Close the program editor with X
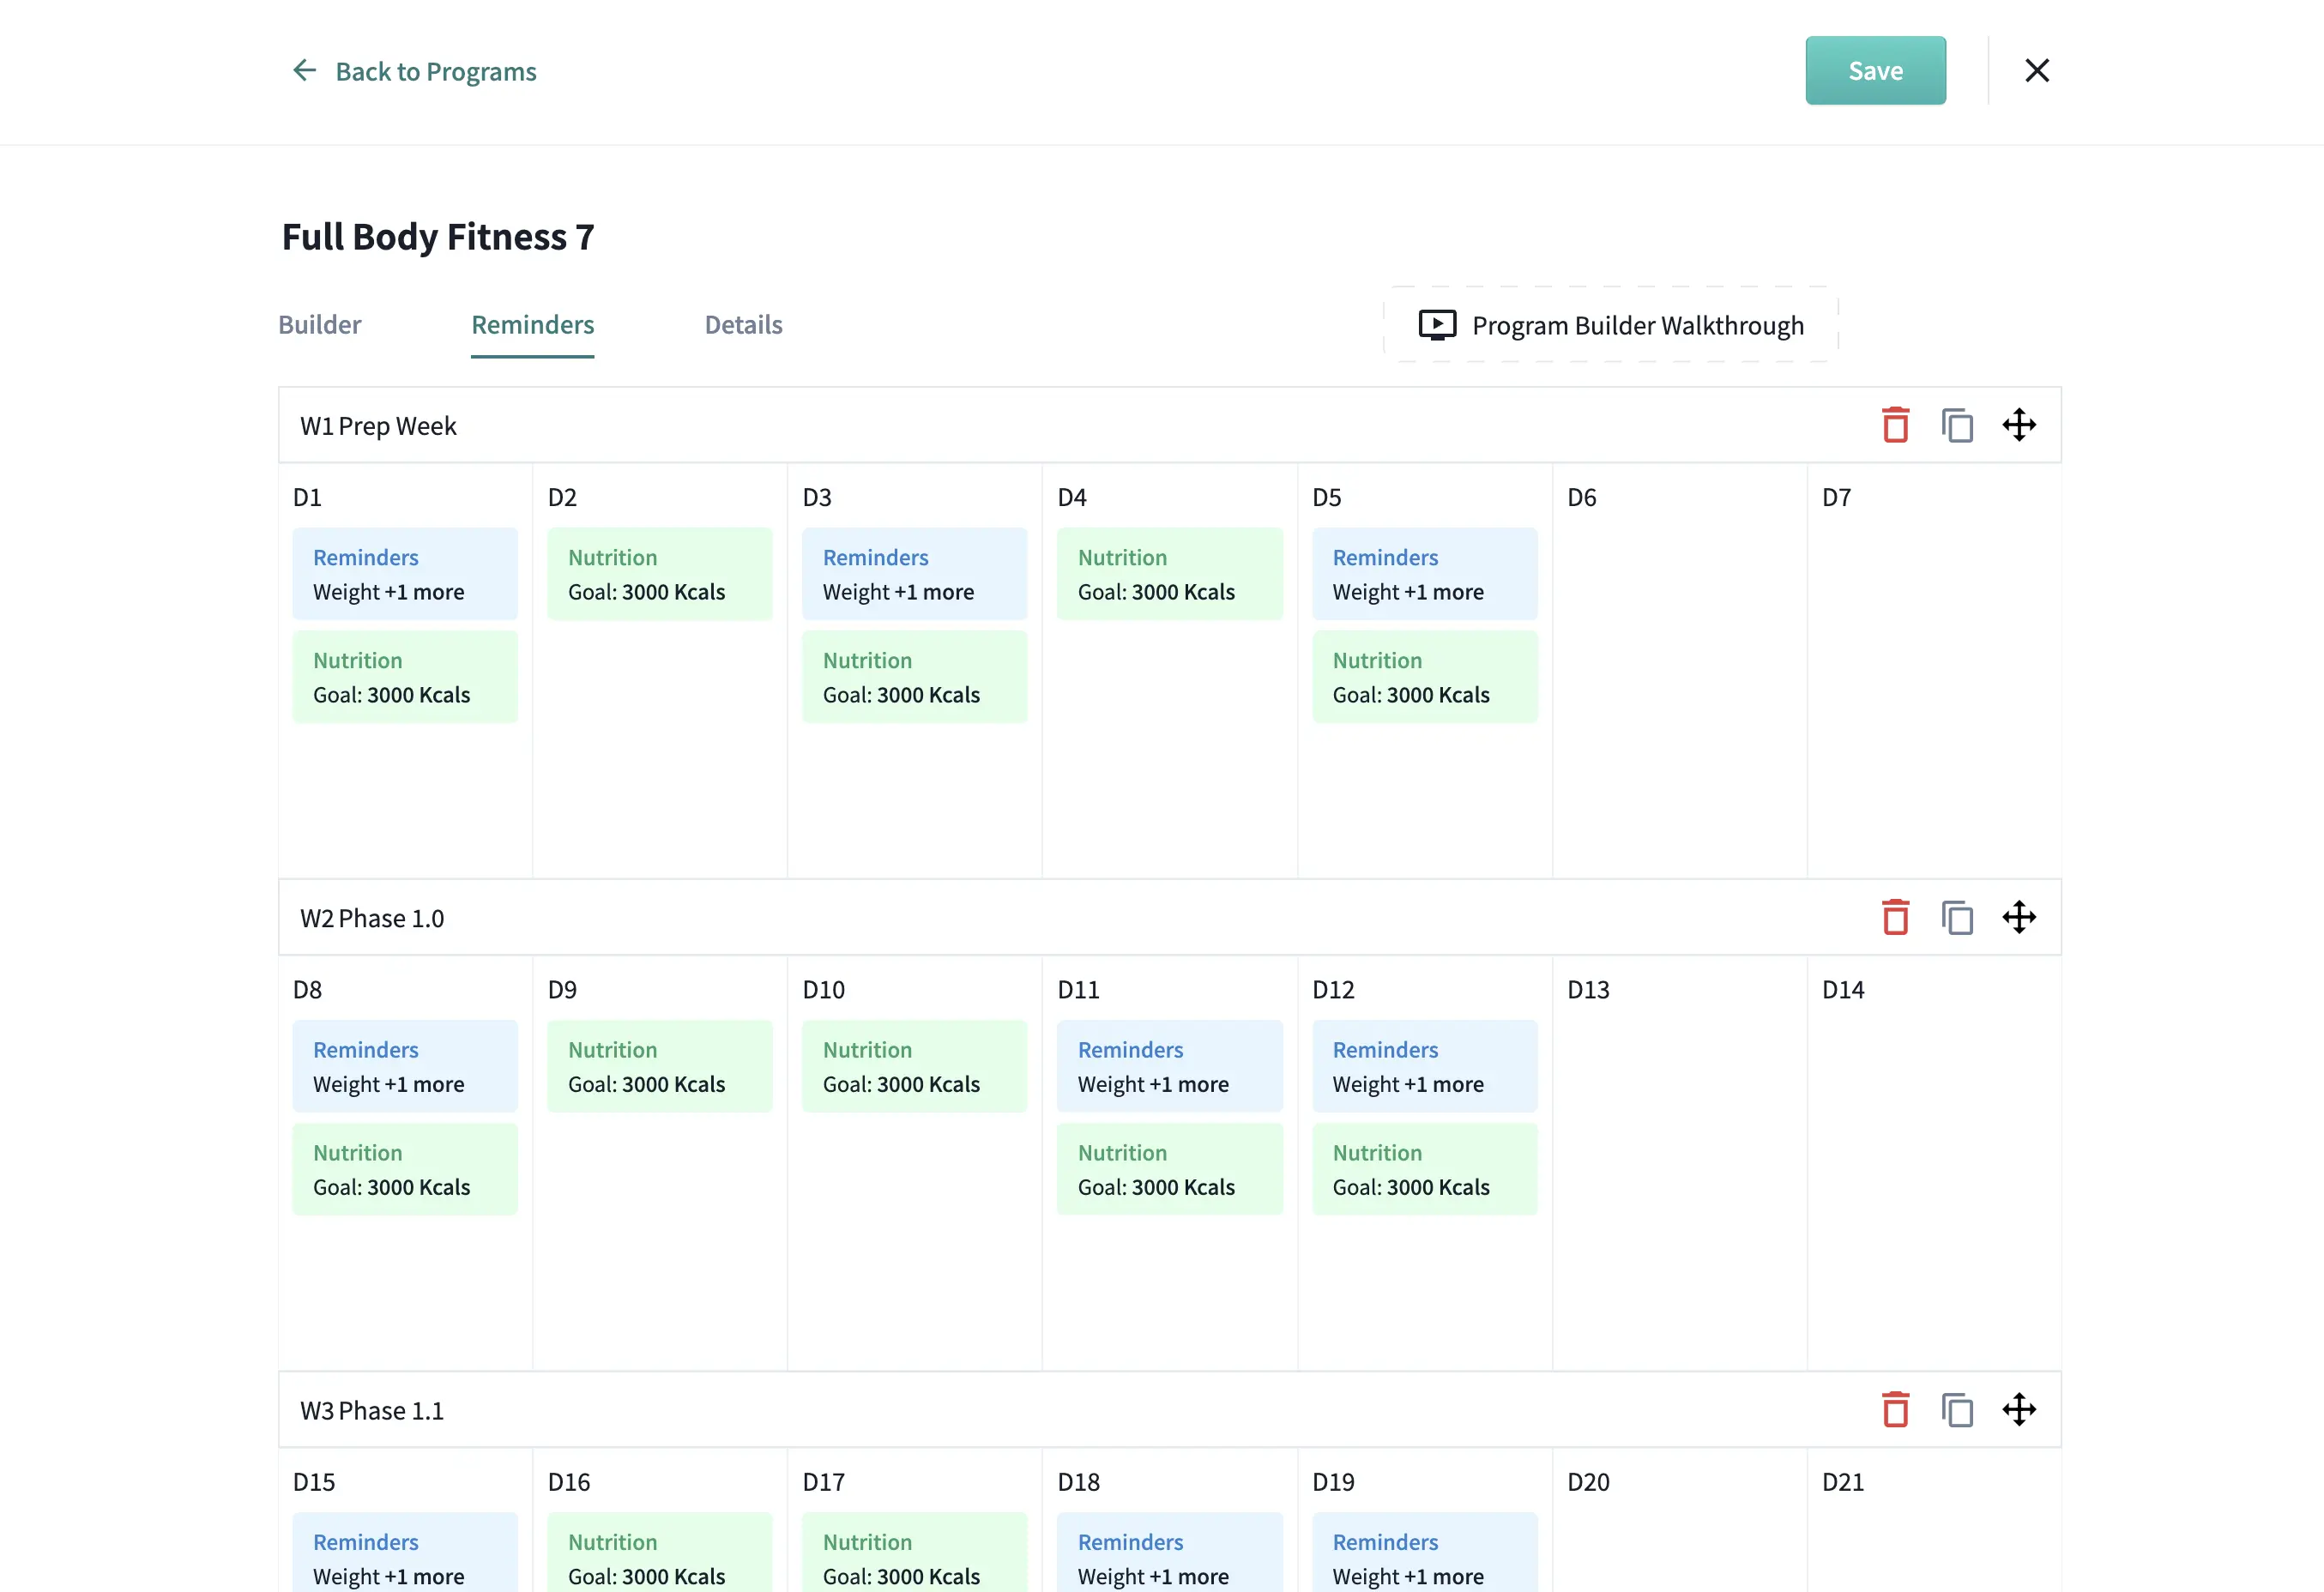The width and height of the screenshot is (2324, 1592). (2036, 70)
